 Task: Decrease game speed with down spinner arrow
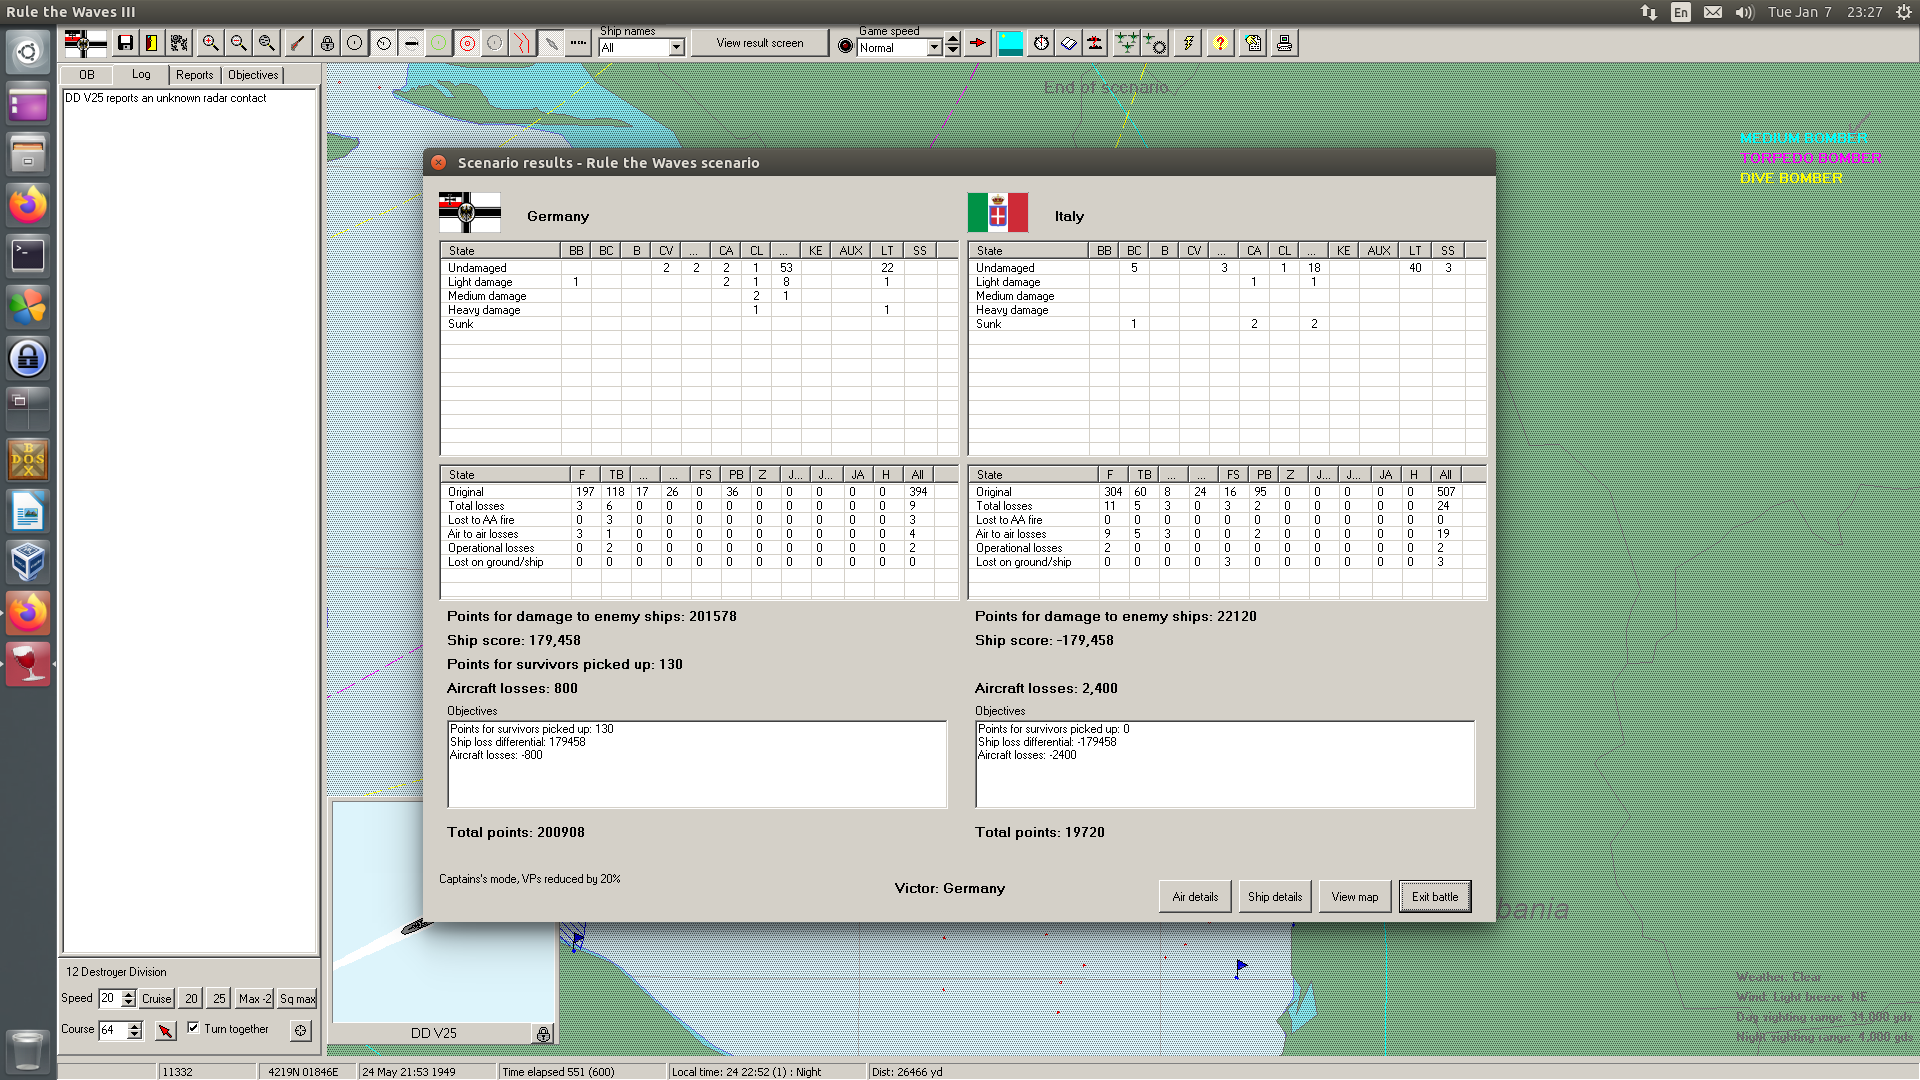(953, 51)
